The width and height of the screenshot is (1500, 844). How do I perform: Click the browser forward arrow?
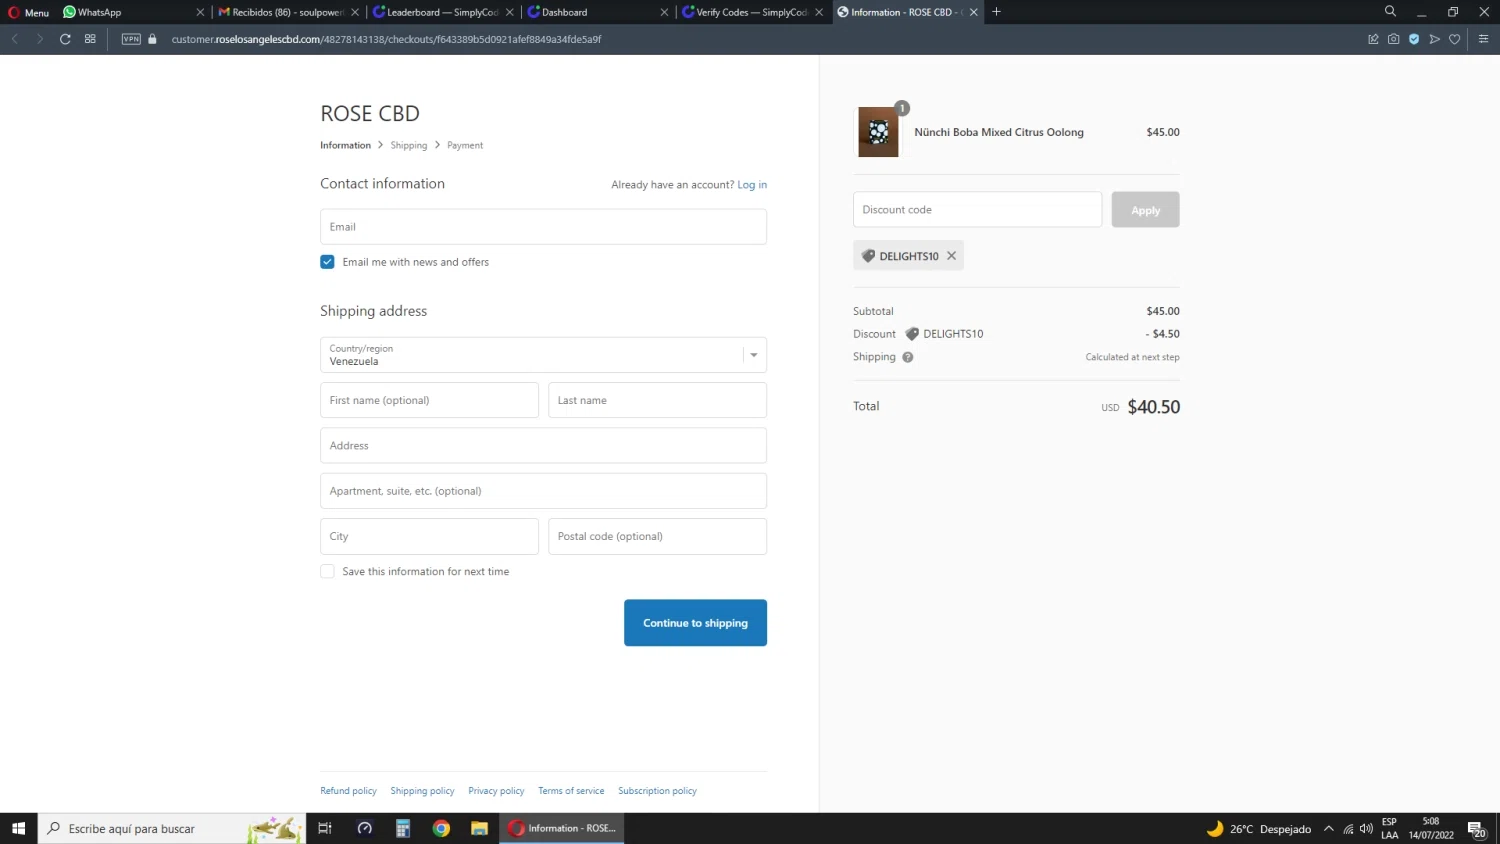(x=40, y=39)
